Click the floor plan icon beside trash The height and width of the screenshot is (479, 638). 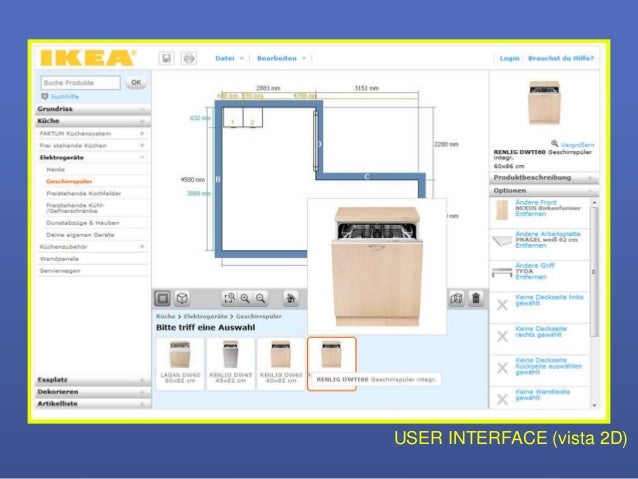457,298
